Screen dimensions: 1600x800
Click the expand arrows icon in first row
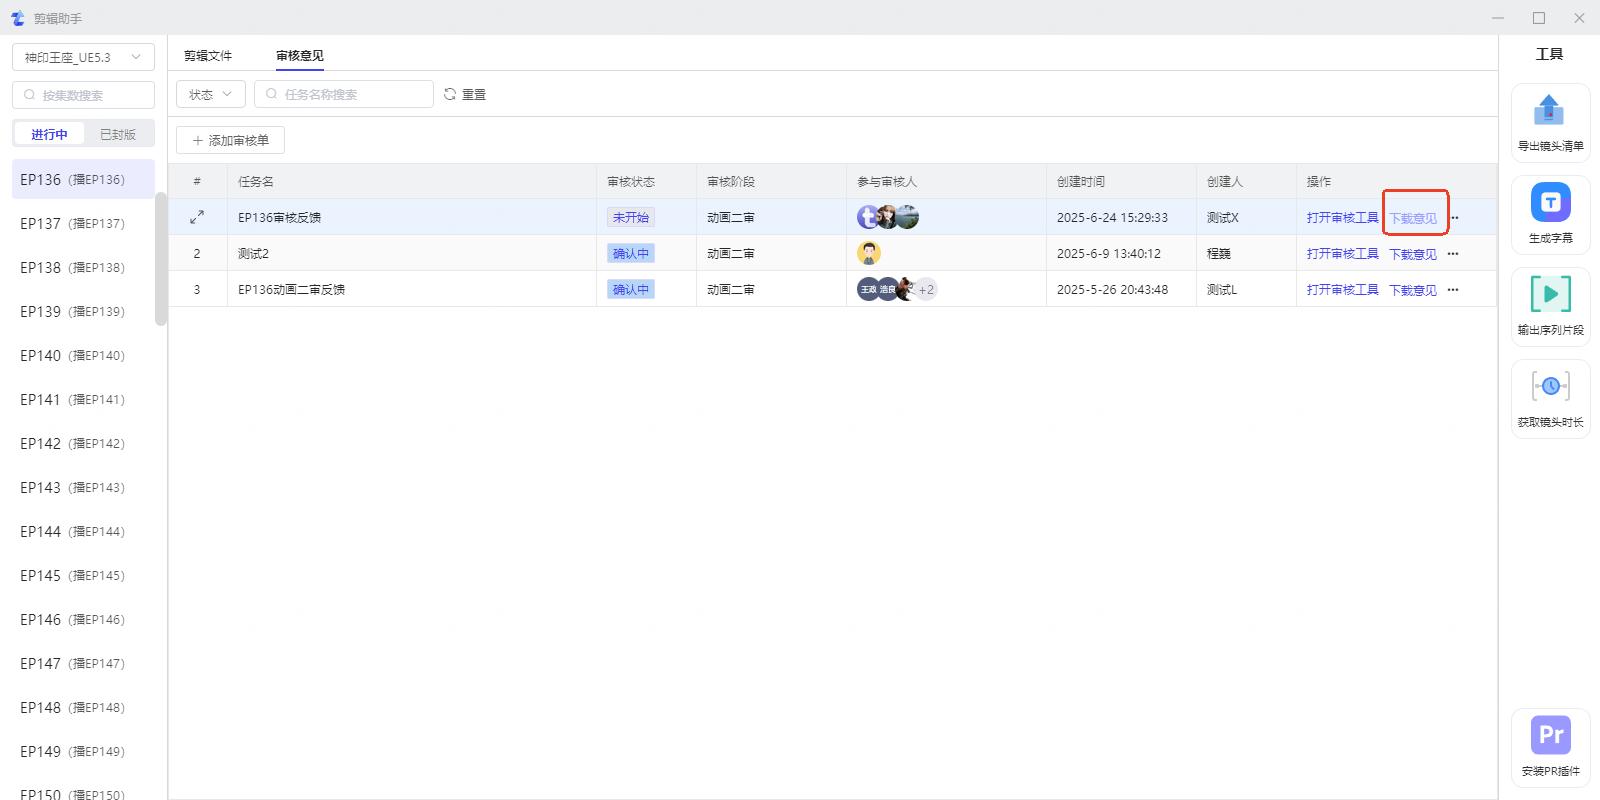pyautogui.click(x=197, y=217)
